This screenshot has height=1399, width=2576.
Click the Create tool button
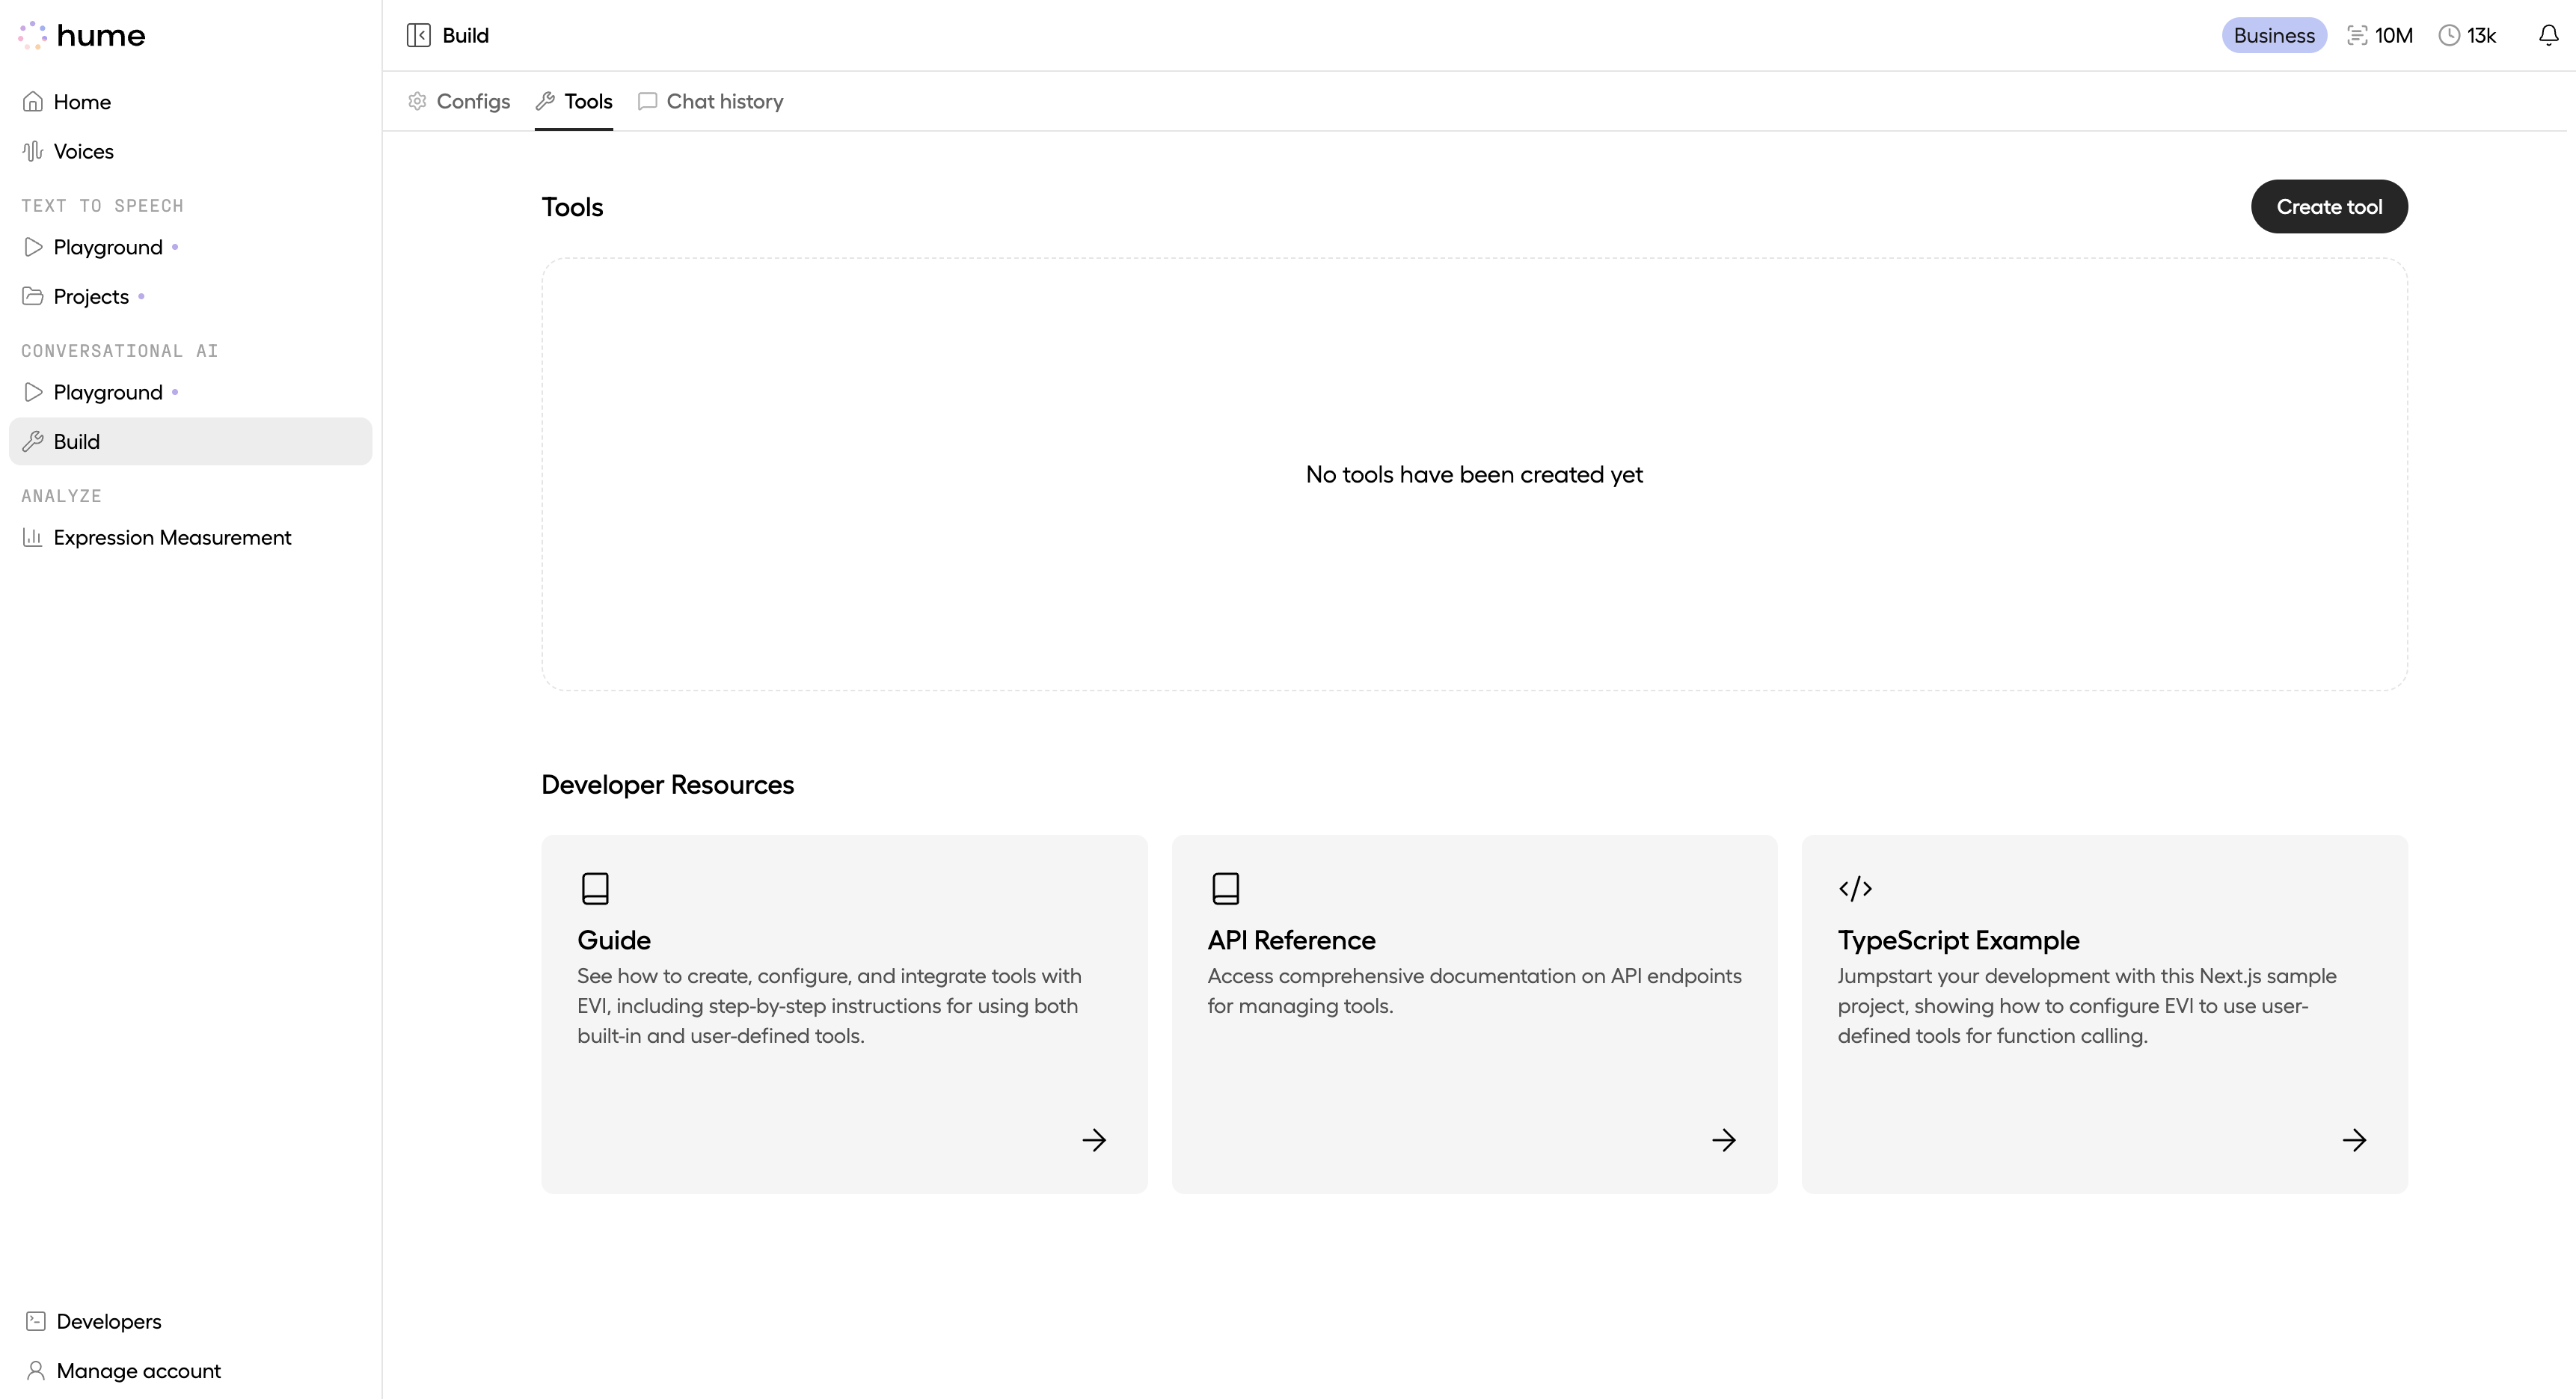point(2329,206)
